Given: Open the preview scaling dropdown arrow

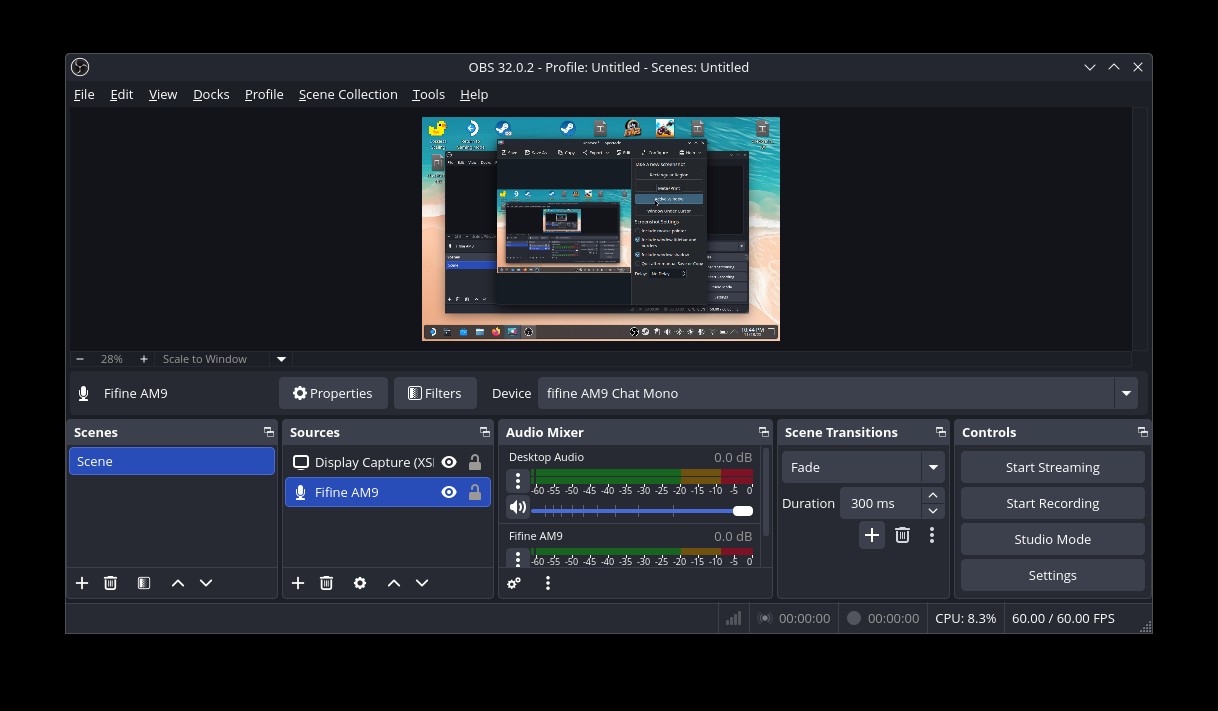Looking at the screenshot, I should coord(282,359).
